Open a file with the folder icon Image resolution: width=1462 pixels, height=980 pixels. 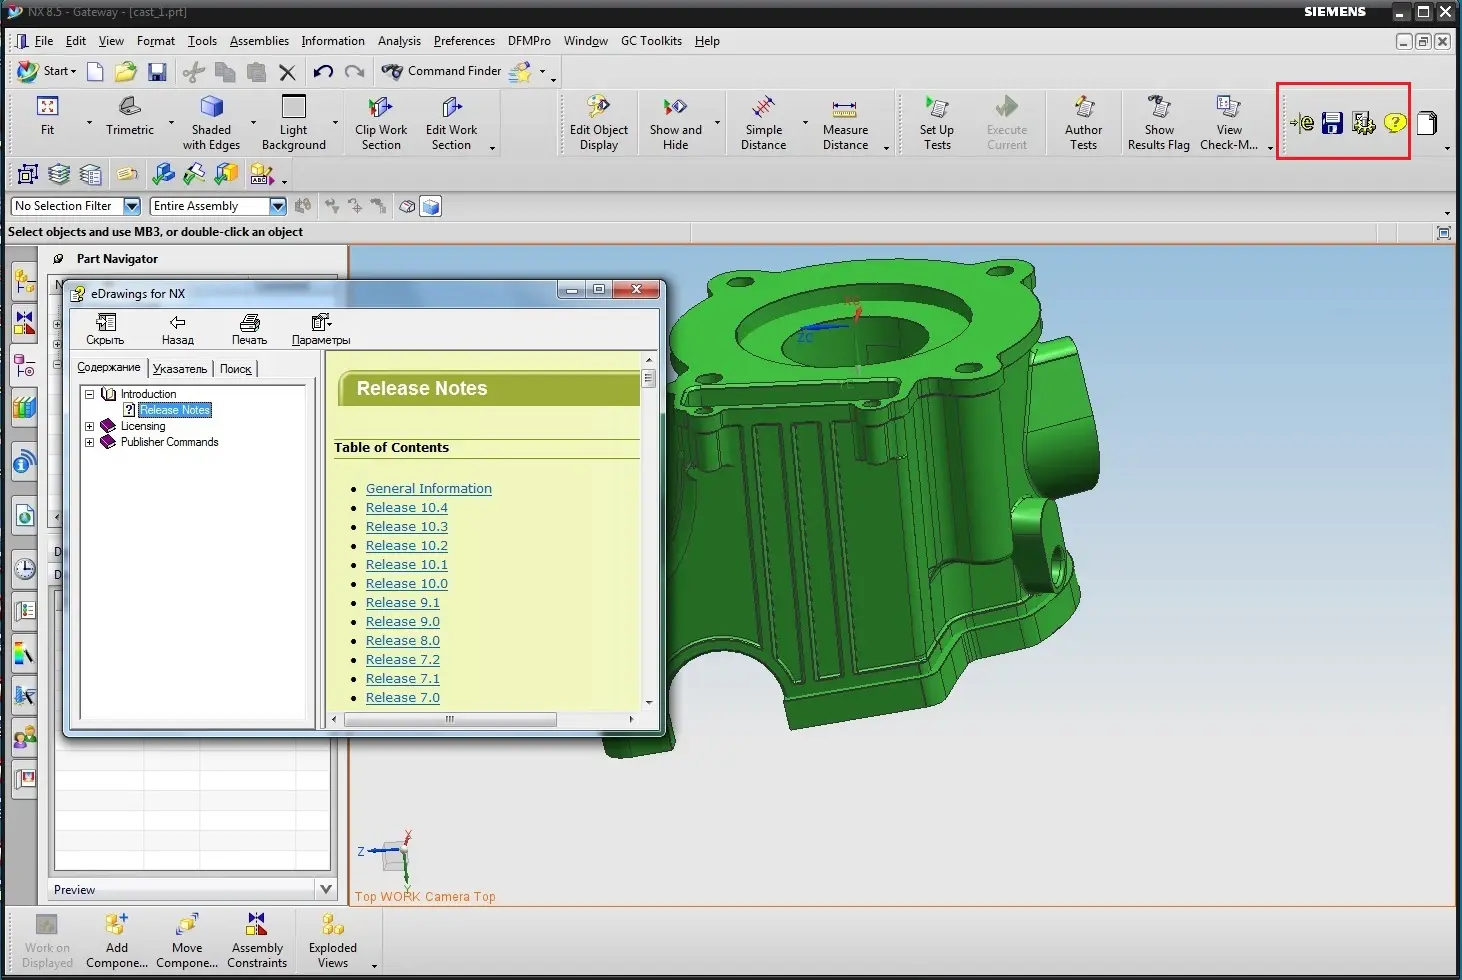tap(125, 71)
